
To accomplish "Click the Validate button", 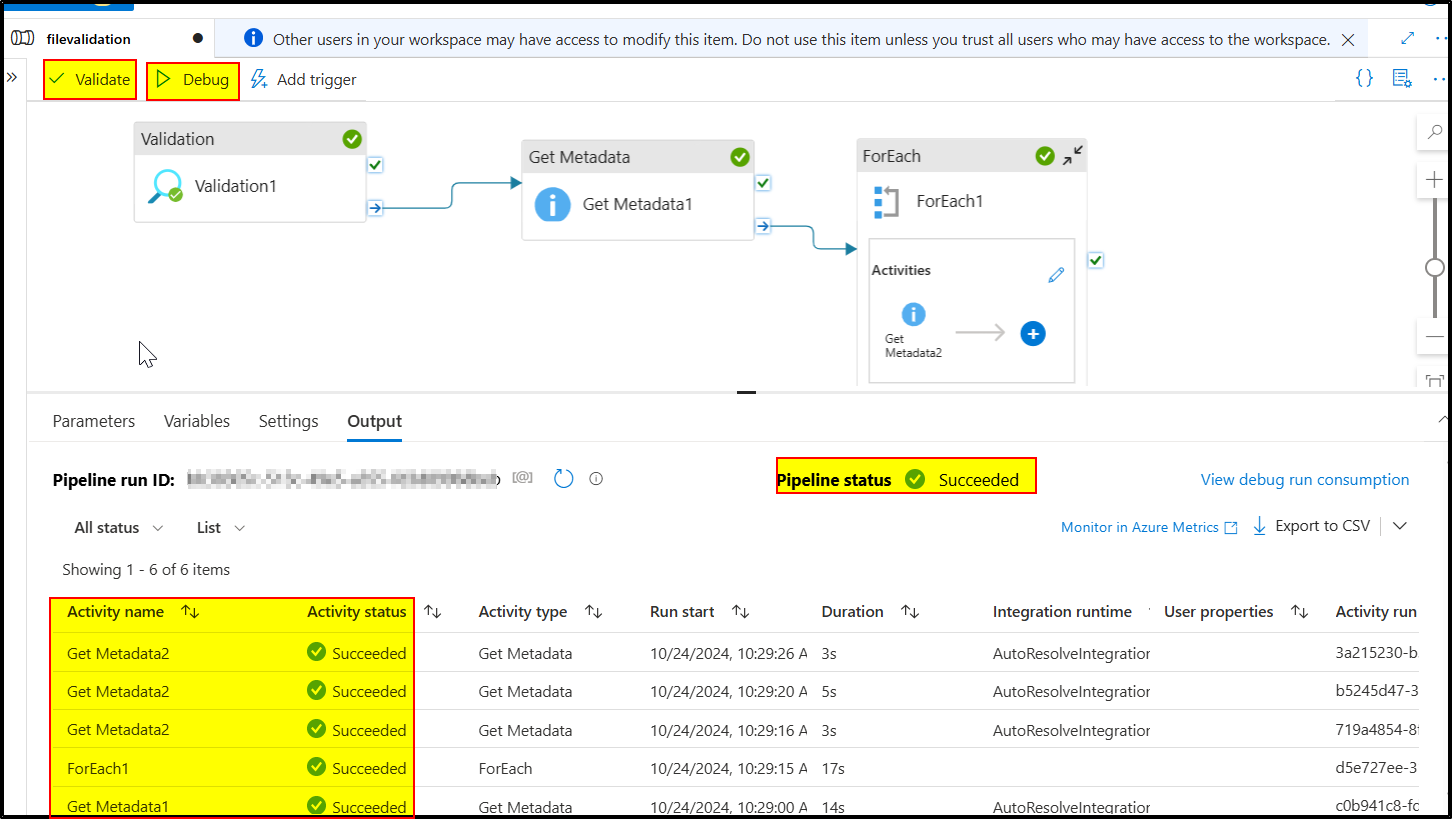I will (x=89, y=79).
